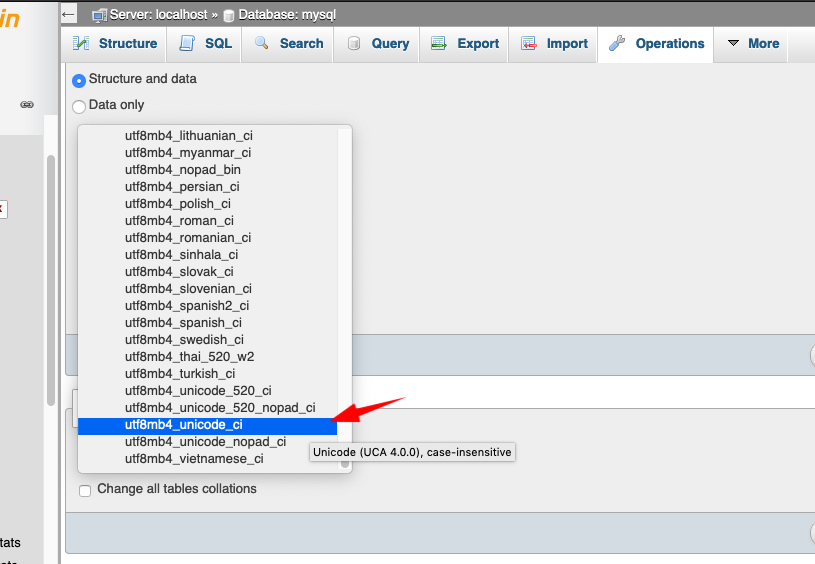Open the Server: localhost breadcrumb link
Viewport: 815px width, 564px height.
coord(159,15)
